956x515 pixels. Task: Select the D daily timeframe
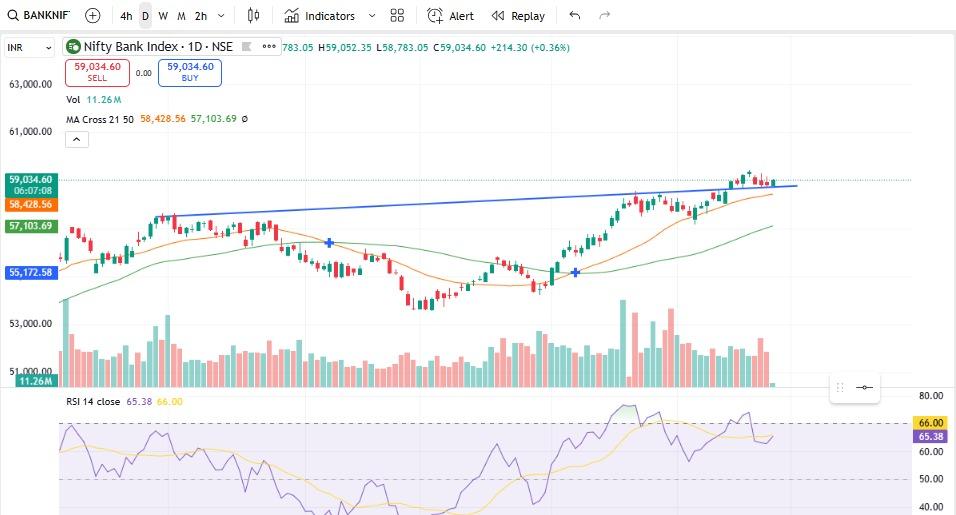pos(145,16)
